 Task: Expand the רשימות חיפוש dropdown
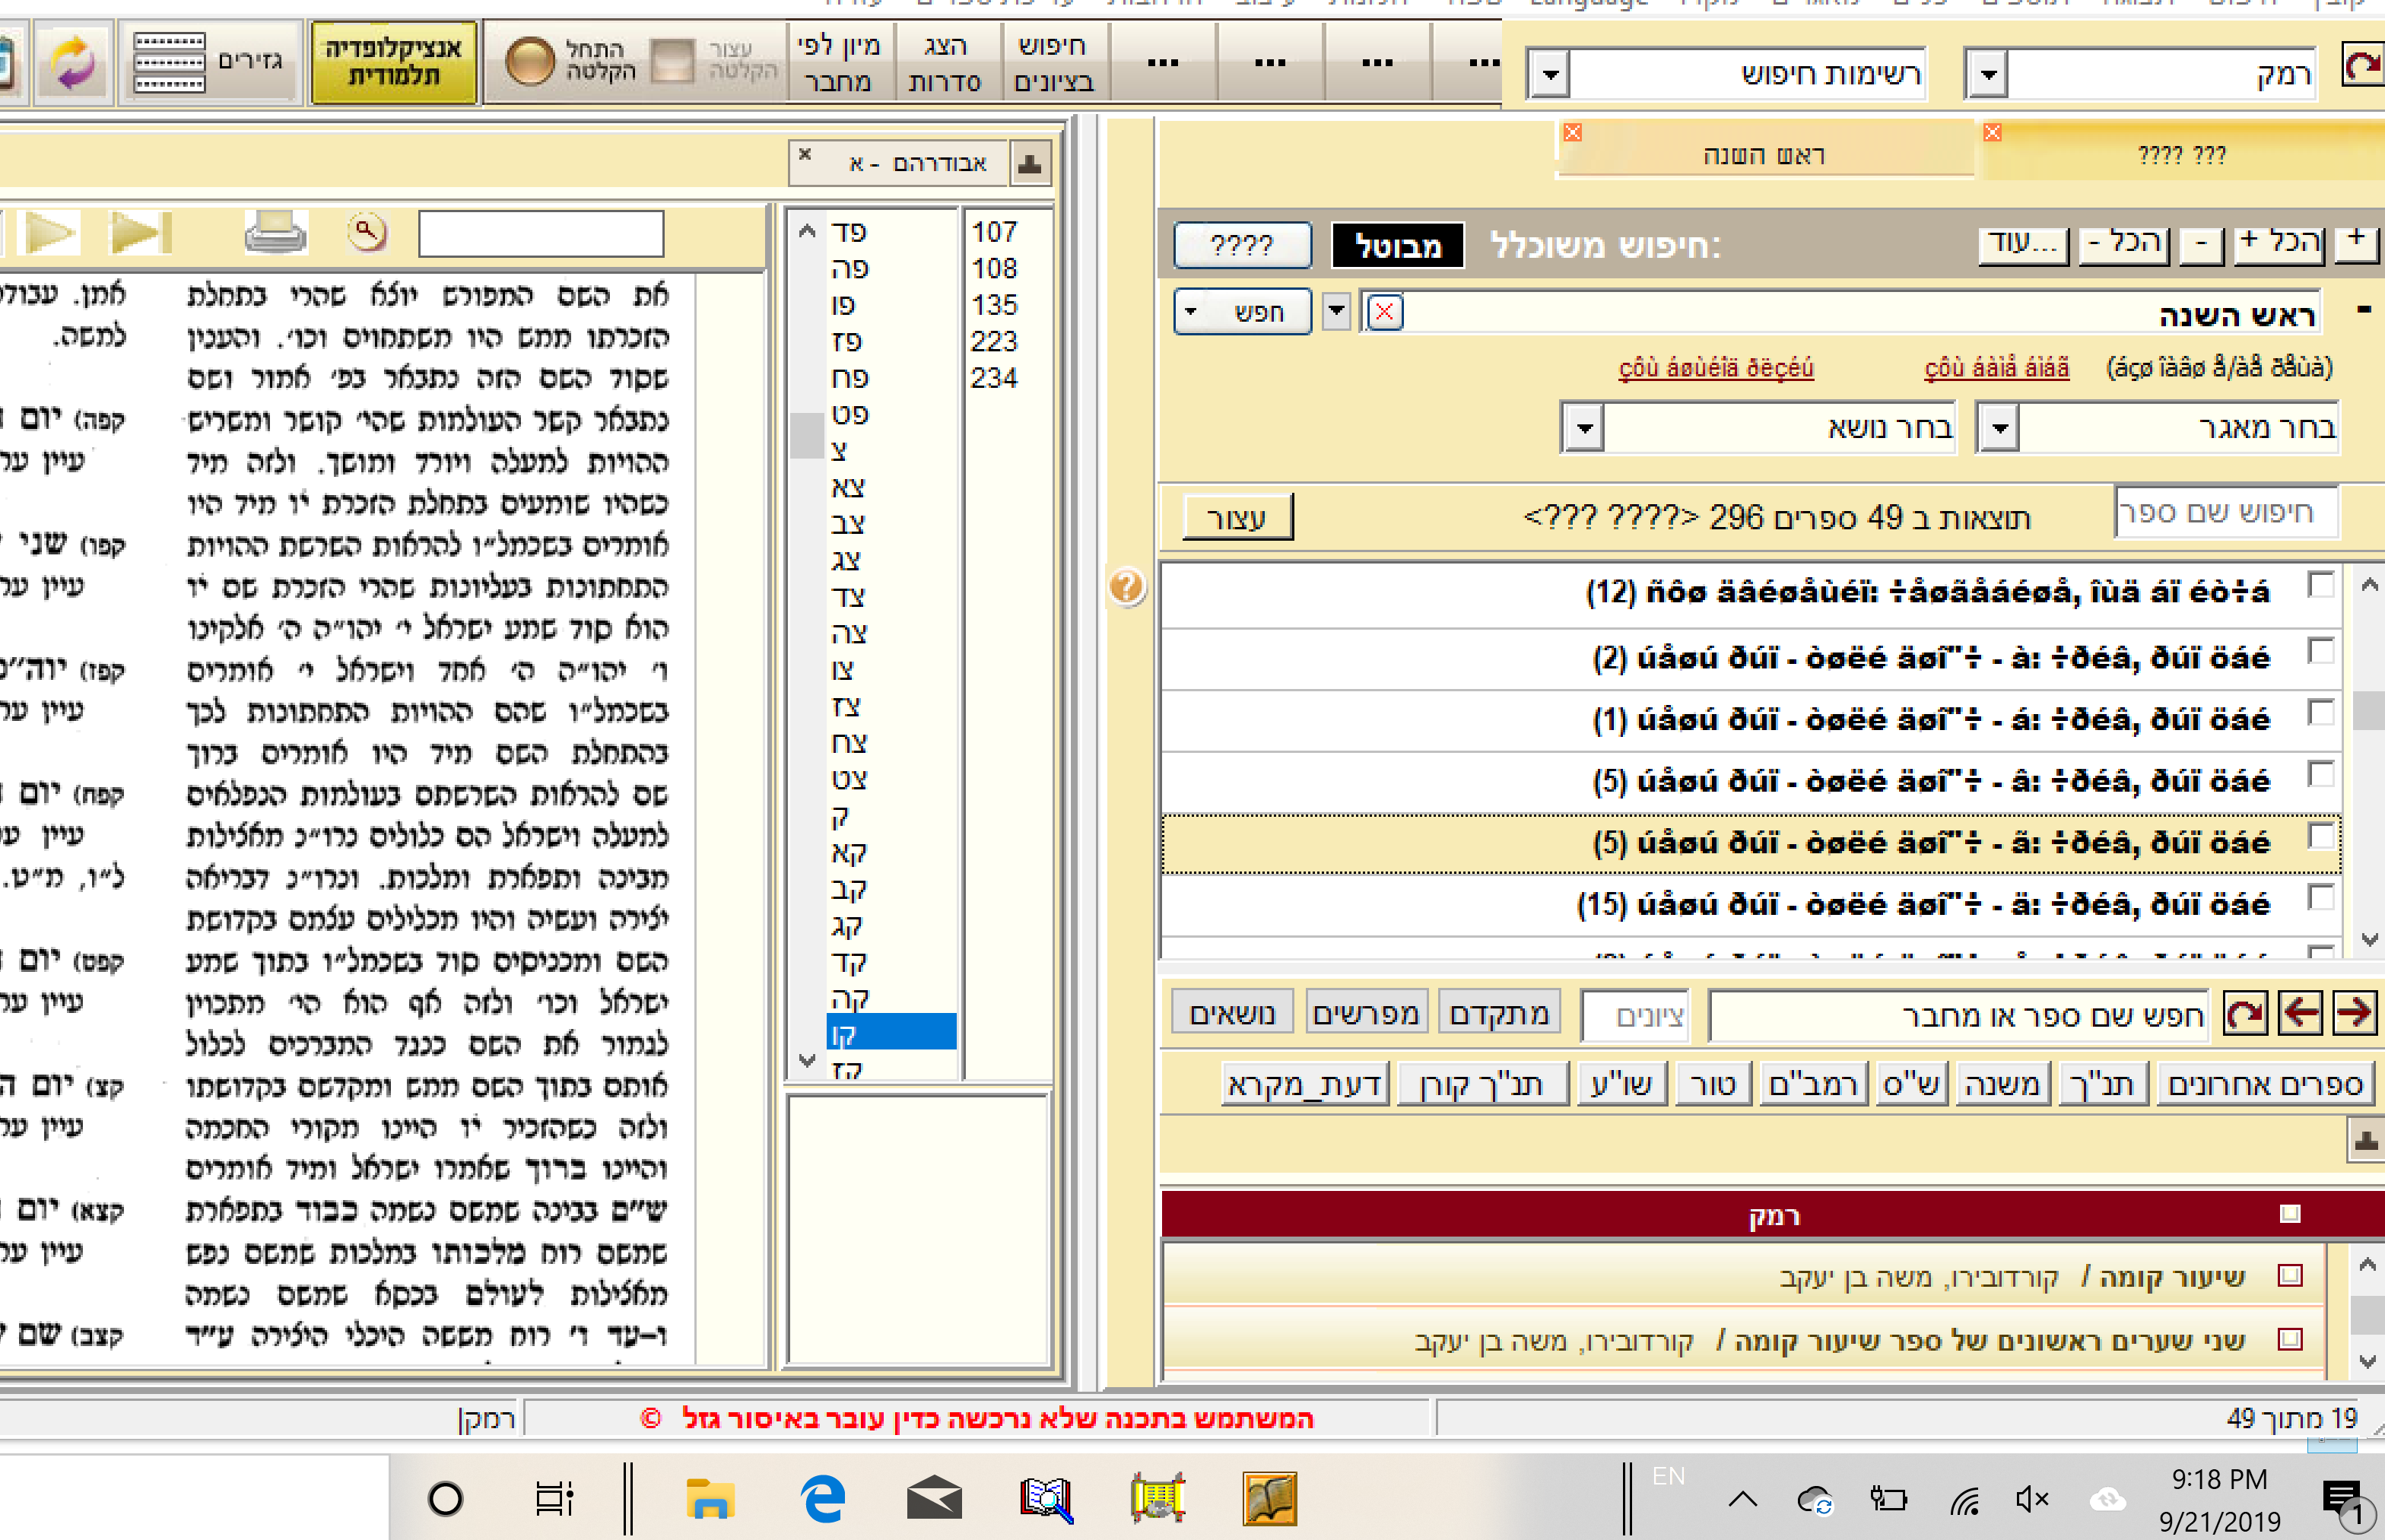(x=1550, y=74)
